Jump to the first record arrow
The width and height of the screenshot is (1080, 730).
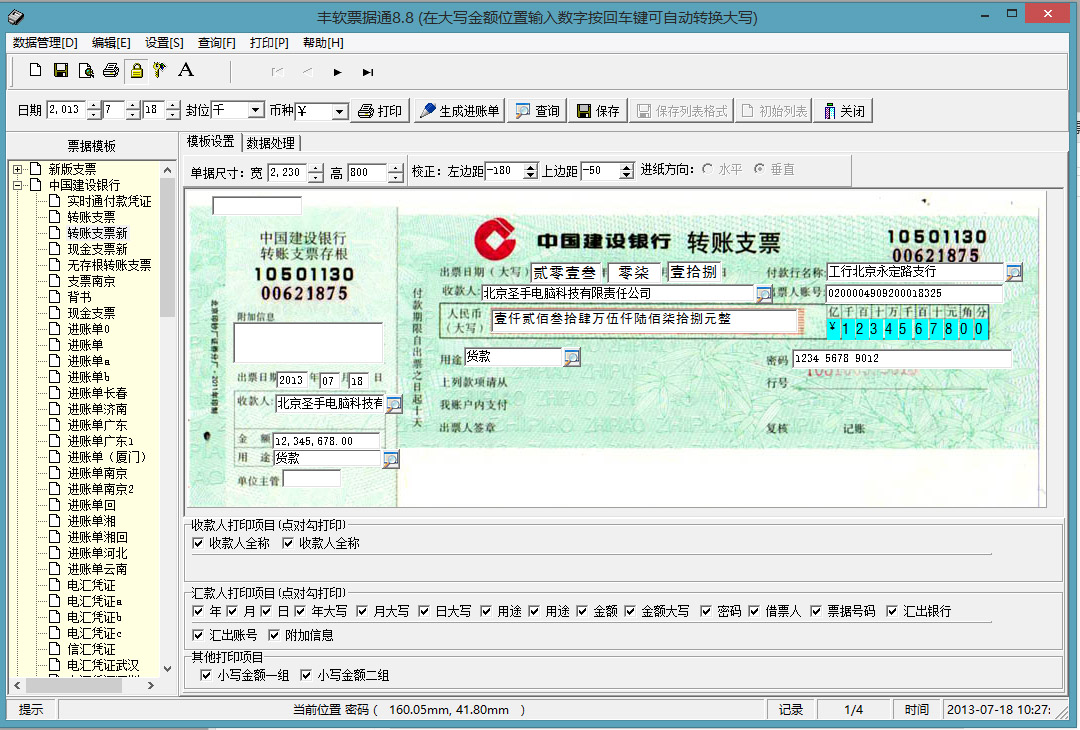click(x=278, y=72)
